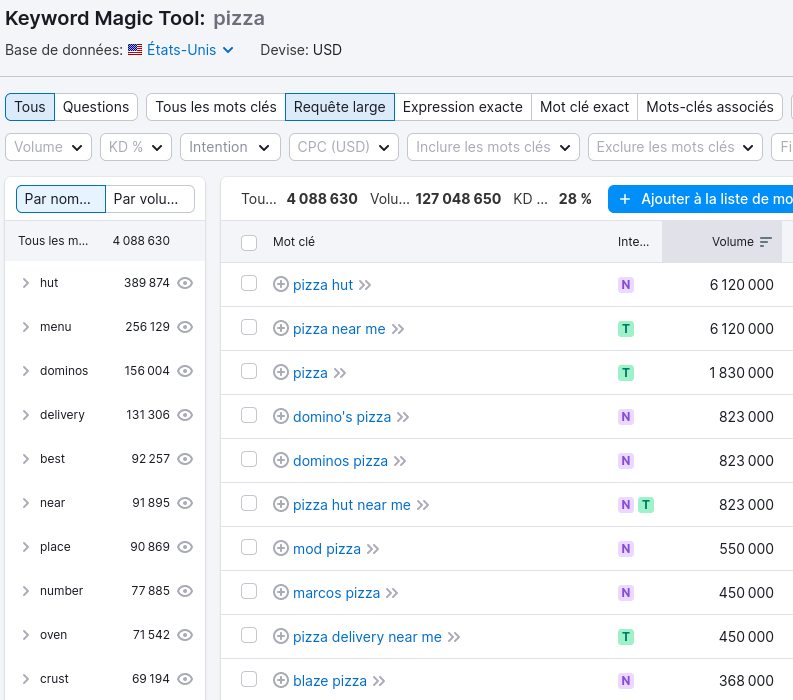Open the États-Unis database dropdown
The height and width of the screenshot is (700, 793).
coord(190,50)
